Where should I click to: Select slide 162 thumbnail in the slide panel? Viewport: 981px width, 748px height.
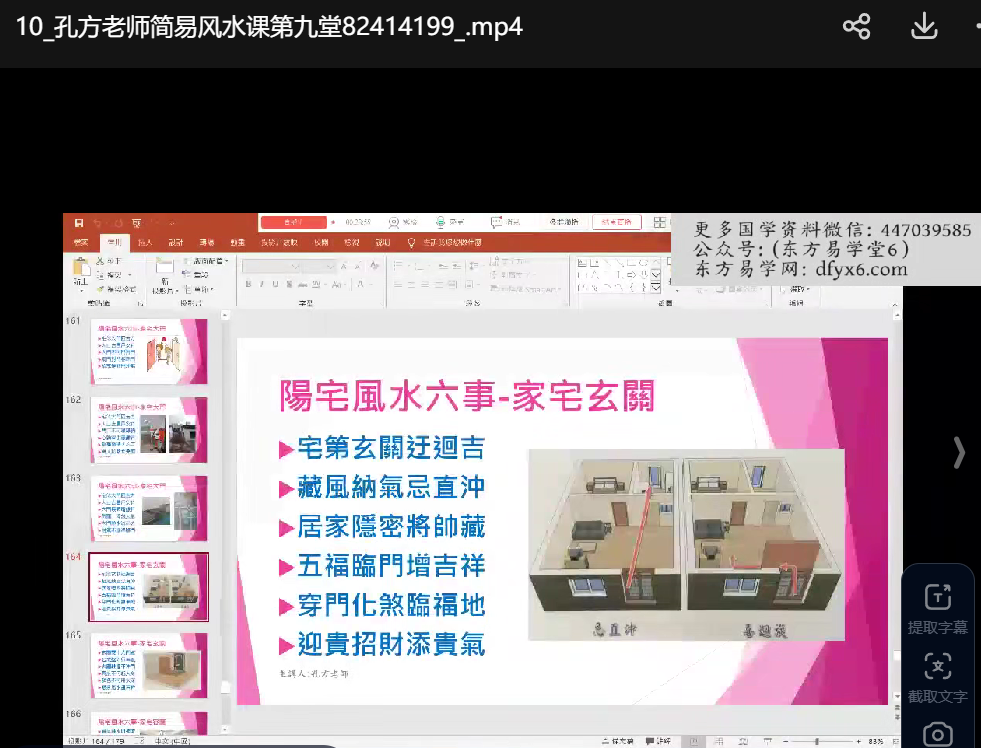149,429
